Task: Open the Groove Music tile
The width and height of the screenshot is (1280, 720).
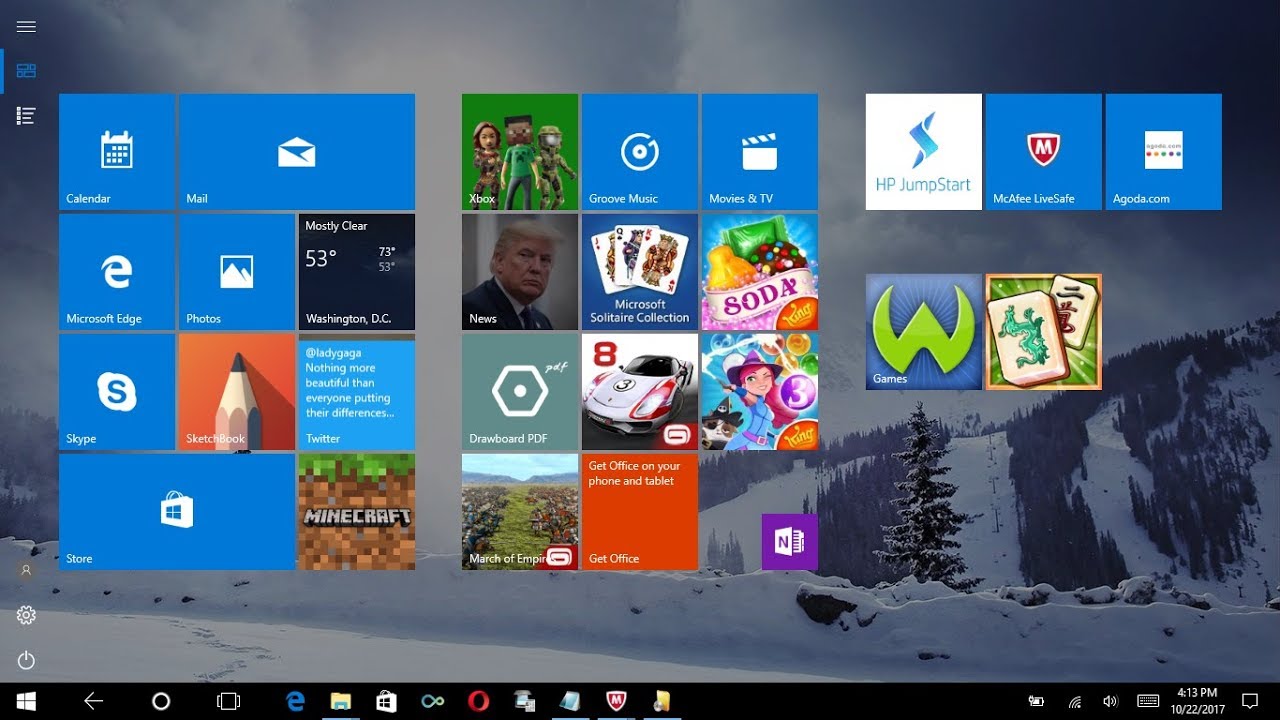Action: [x=640, y=152]
